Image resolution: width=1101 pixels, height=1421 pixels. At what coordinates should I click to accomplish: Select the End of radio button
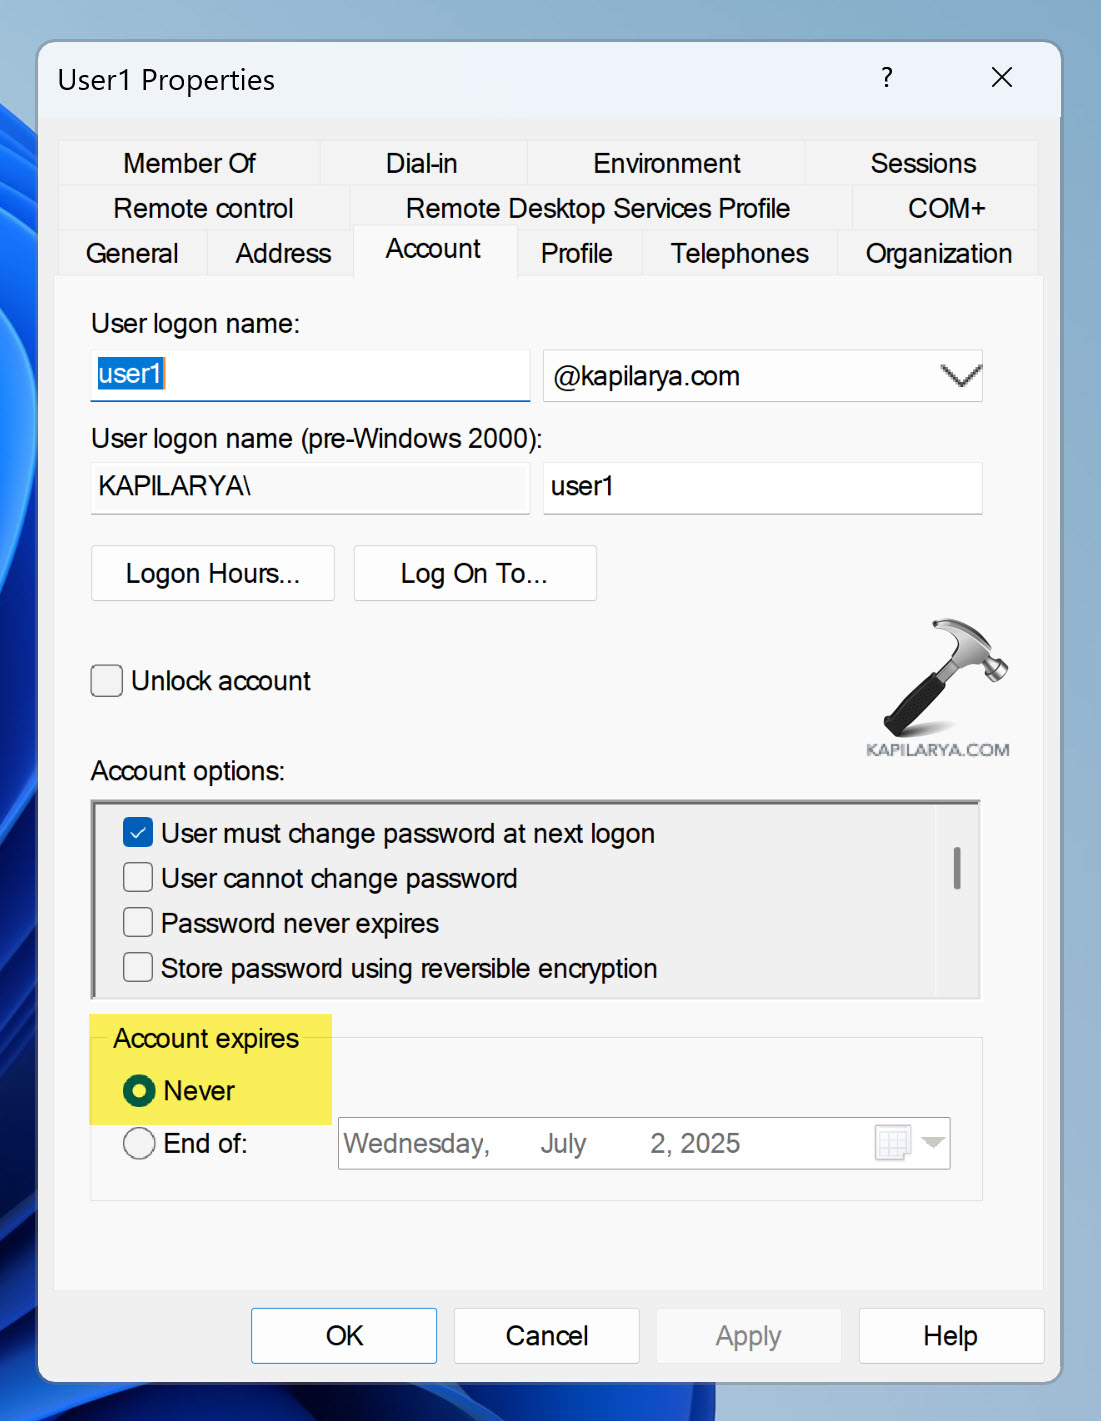pos(139,1143)
